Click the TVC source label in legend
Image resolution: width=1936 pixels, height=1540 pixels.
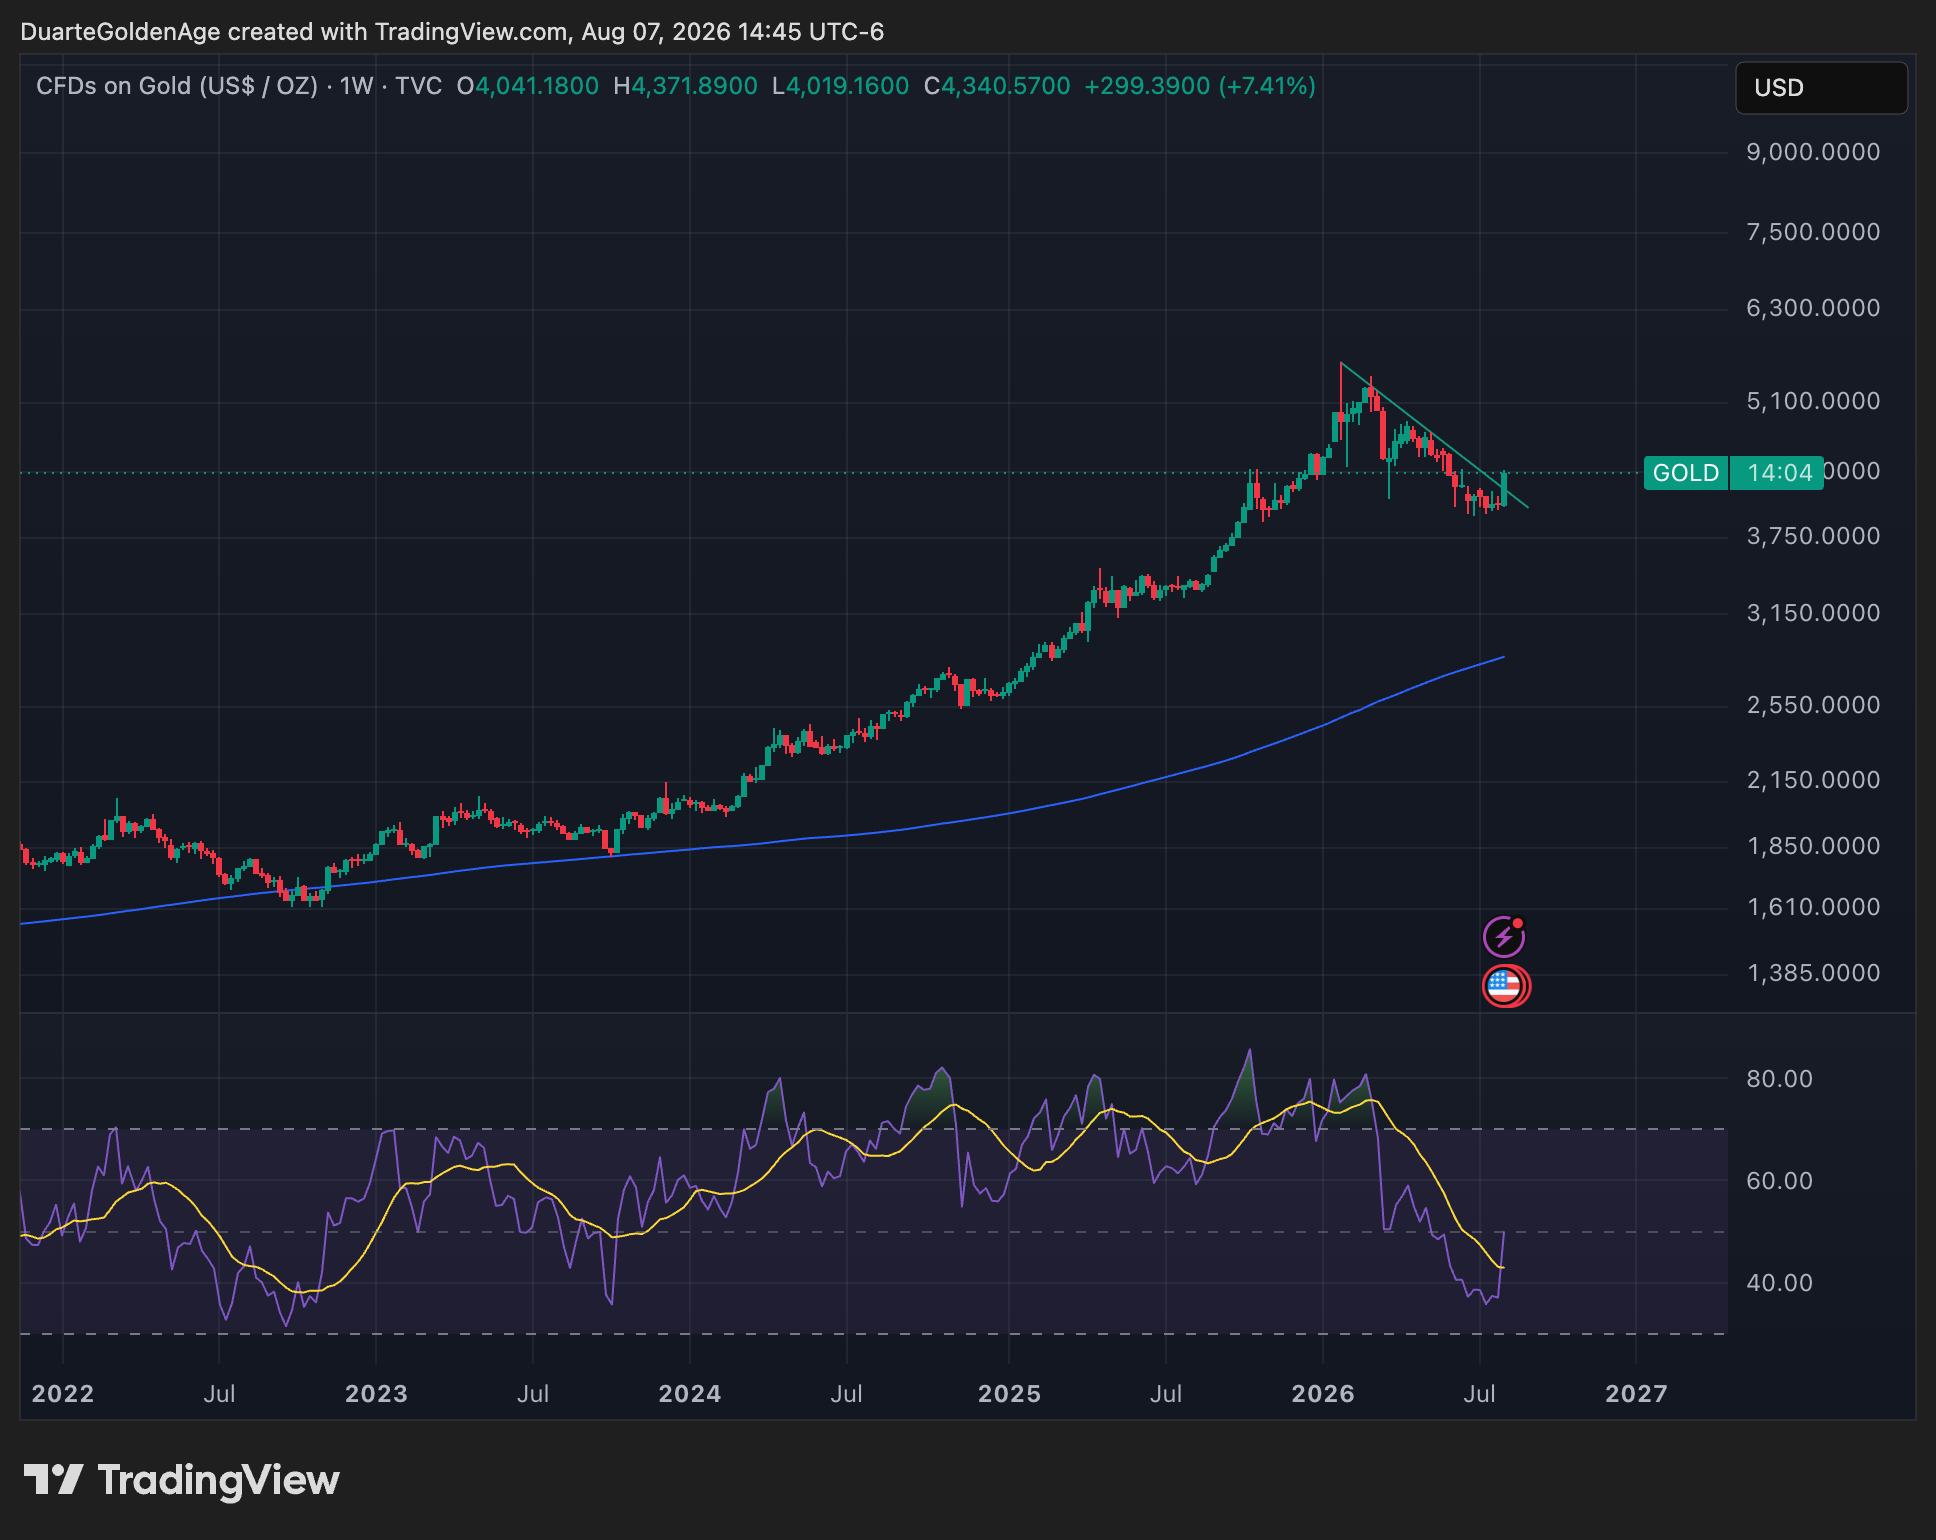tap(418, 86)
